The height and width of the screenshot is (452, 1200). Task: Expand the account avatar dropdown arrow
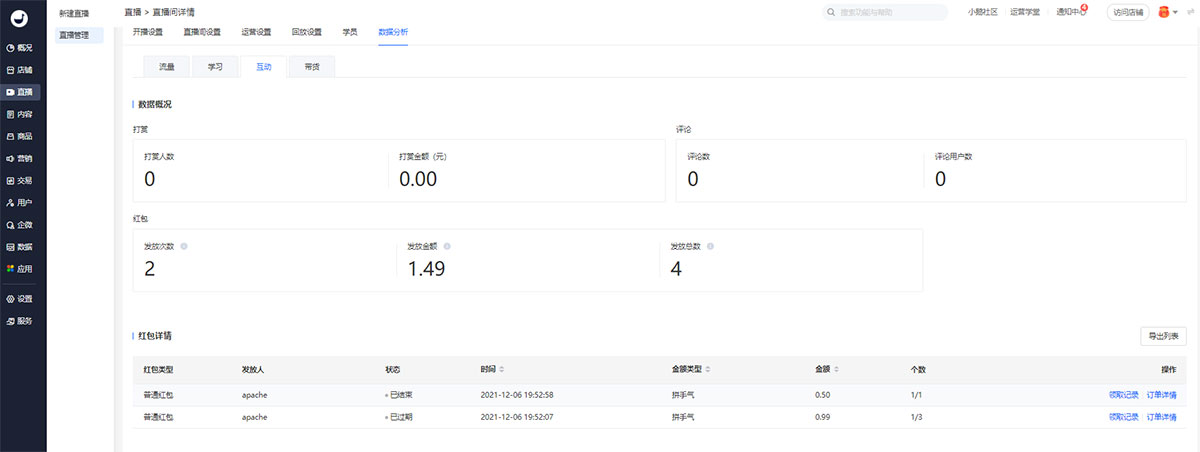point(1175,13)
